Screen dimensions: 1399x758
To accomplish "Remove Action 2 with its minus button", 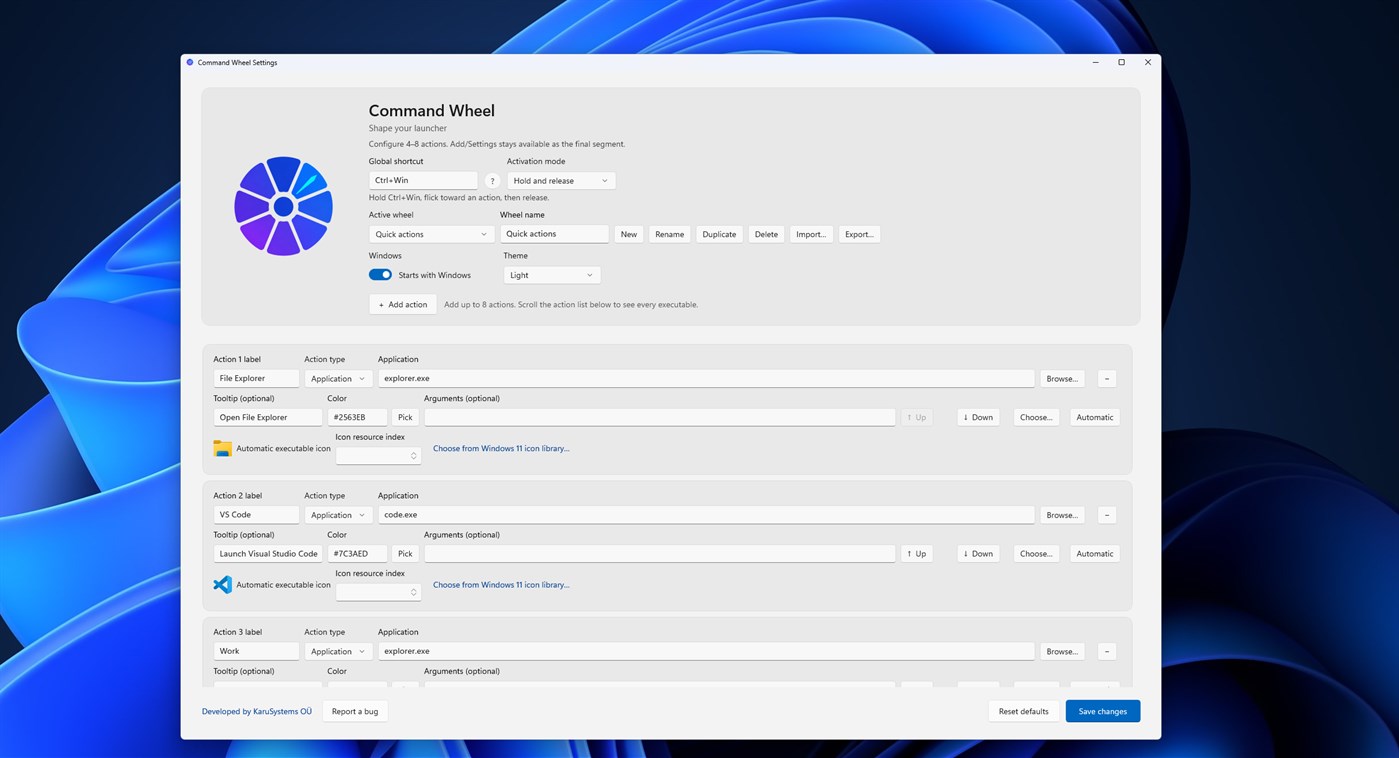I will pos(1106,515).
